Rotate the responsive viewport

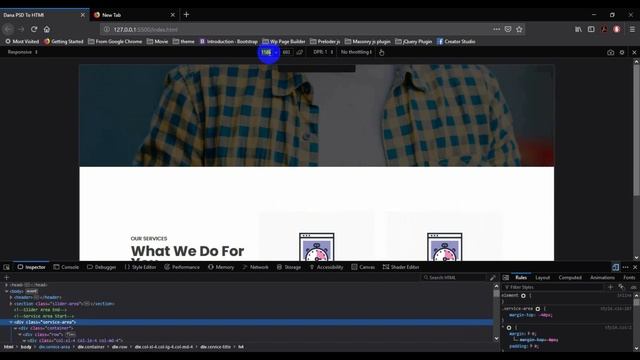point(300,52)
